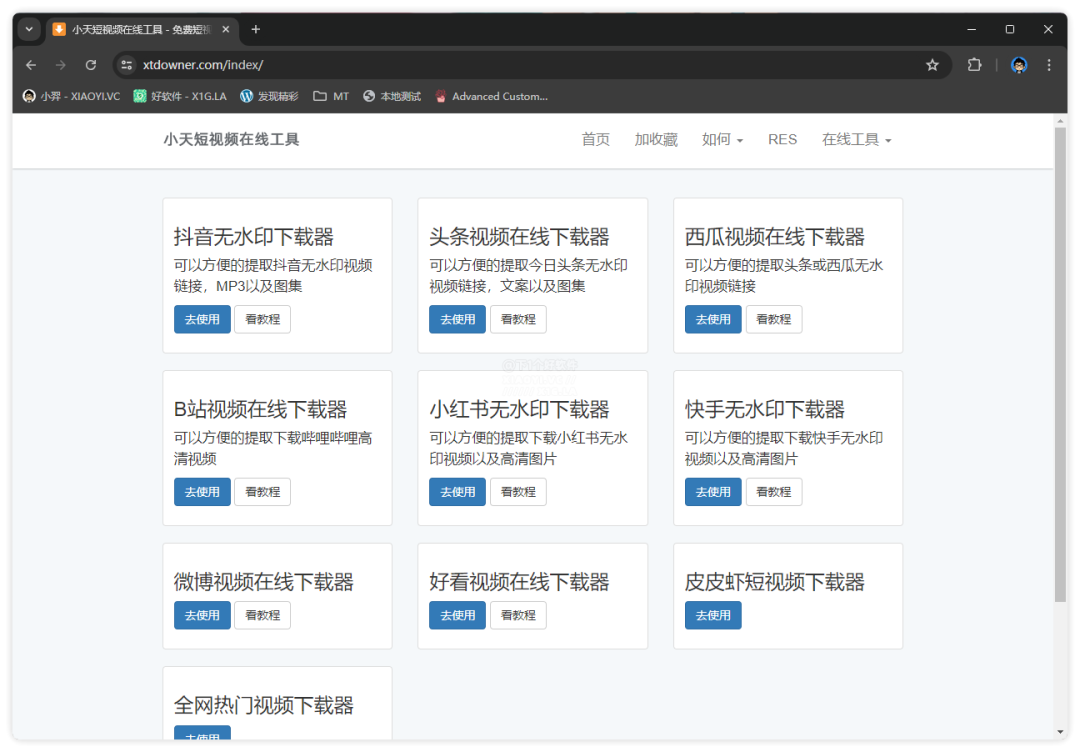Open the 好软件 - X1G.LA bookmark
The height and width of the screenshot is (752, 1080).
(180, 97)
